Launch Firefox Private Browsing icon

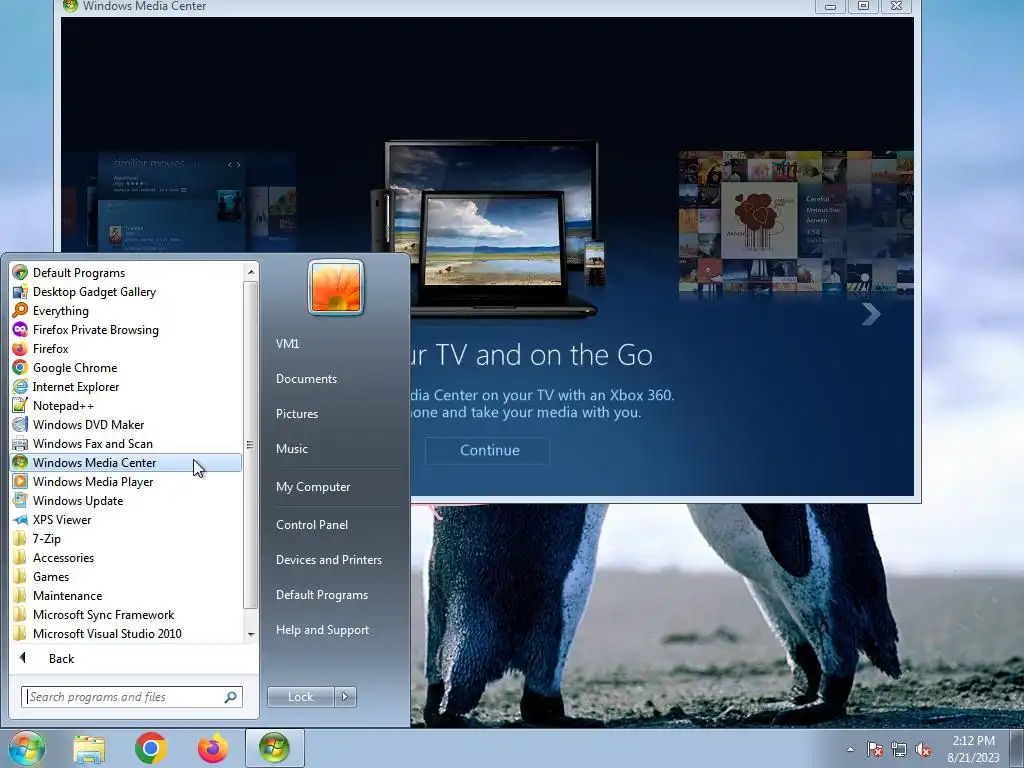(x=20, y=329)
